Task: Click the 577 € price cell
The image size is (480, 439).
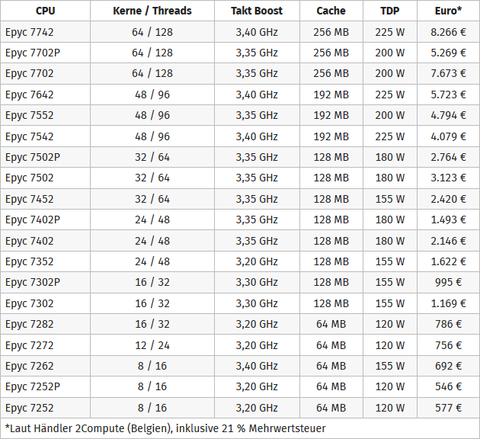Action: [448, 408]
